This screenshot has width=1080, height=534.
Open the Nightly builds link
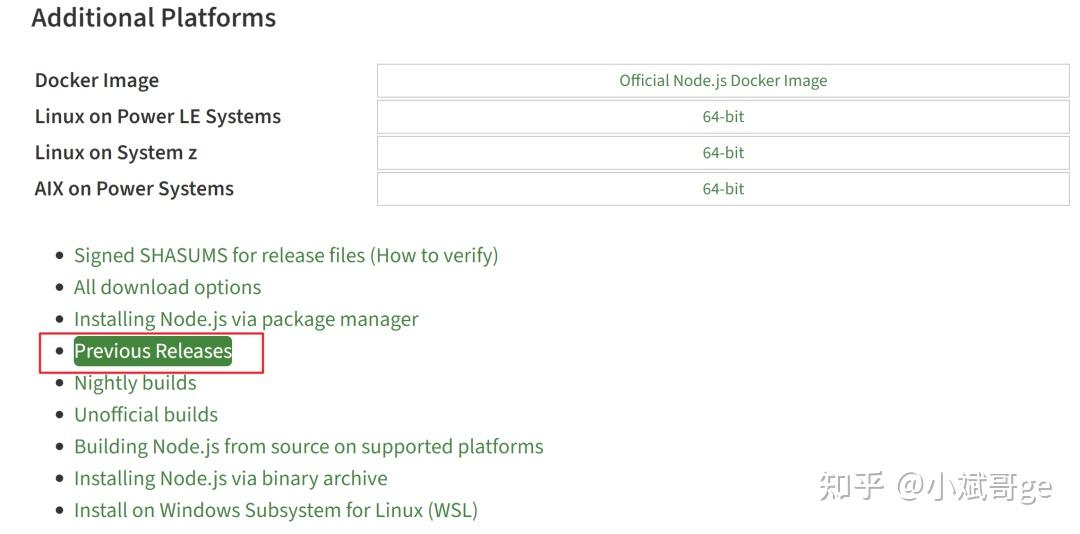click(x=135, y=383)
